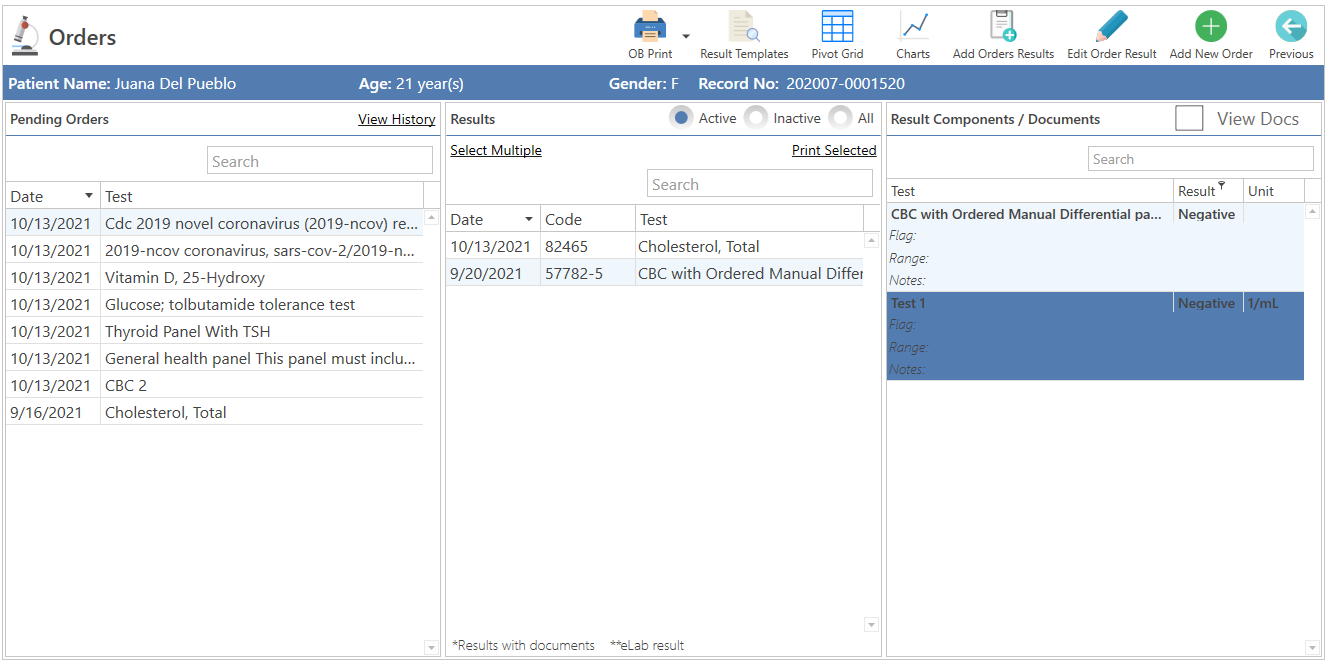Select the Vitamin D, 25-Hydroxy order

click(x=215, y=277)
